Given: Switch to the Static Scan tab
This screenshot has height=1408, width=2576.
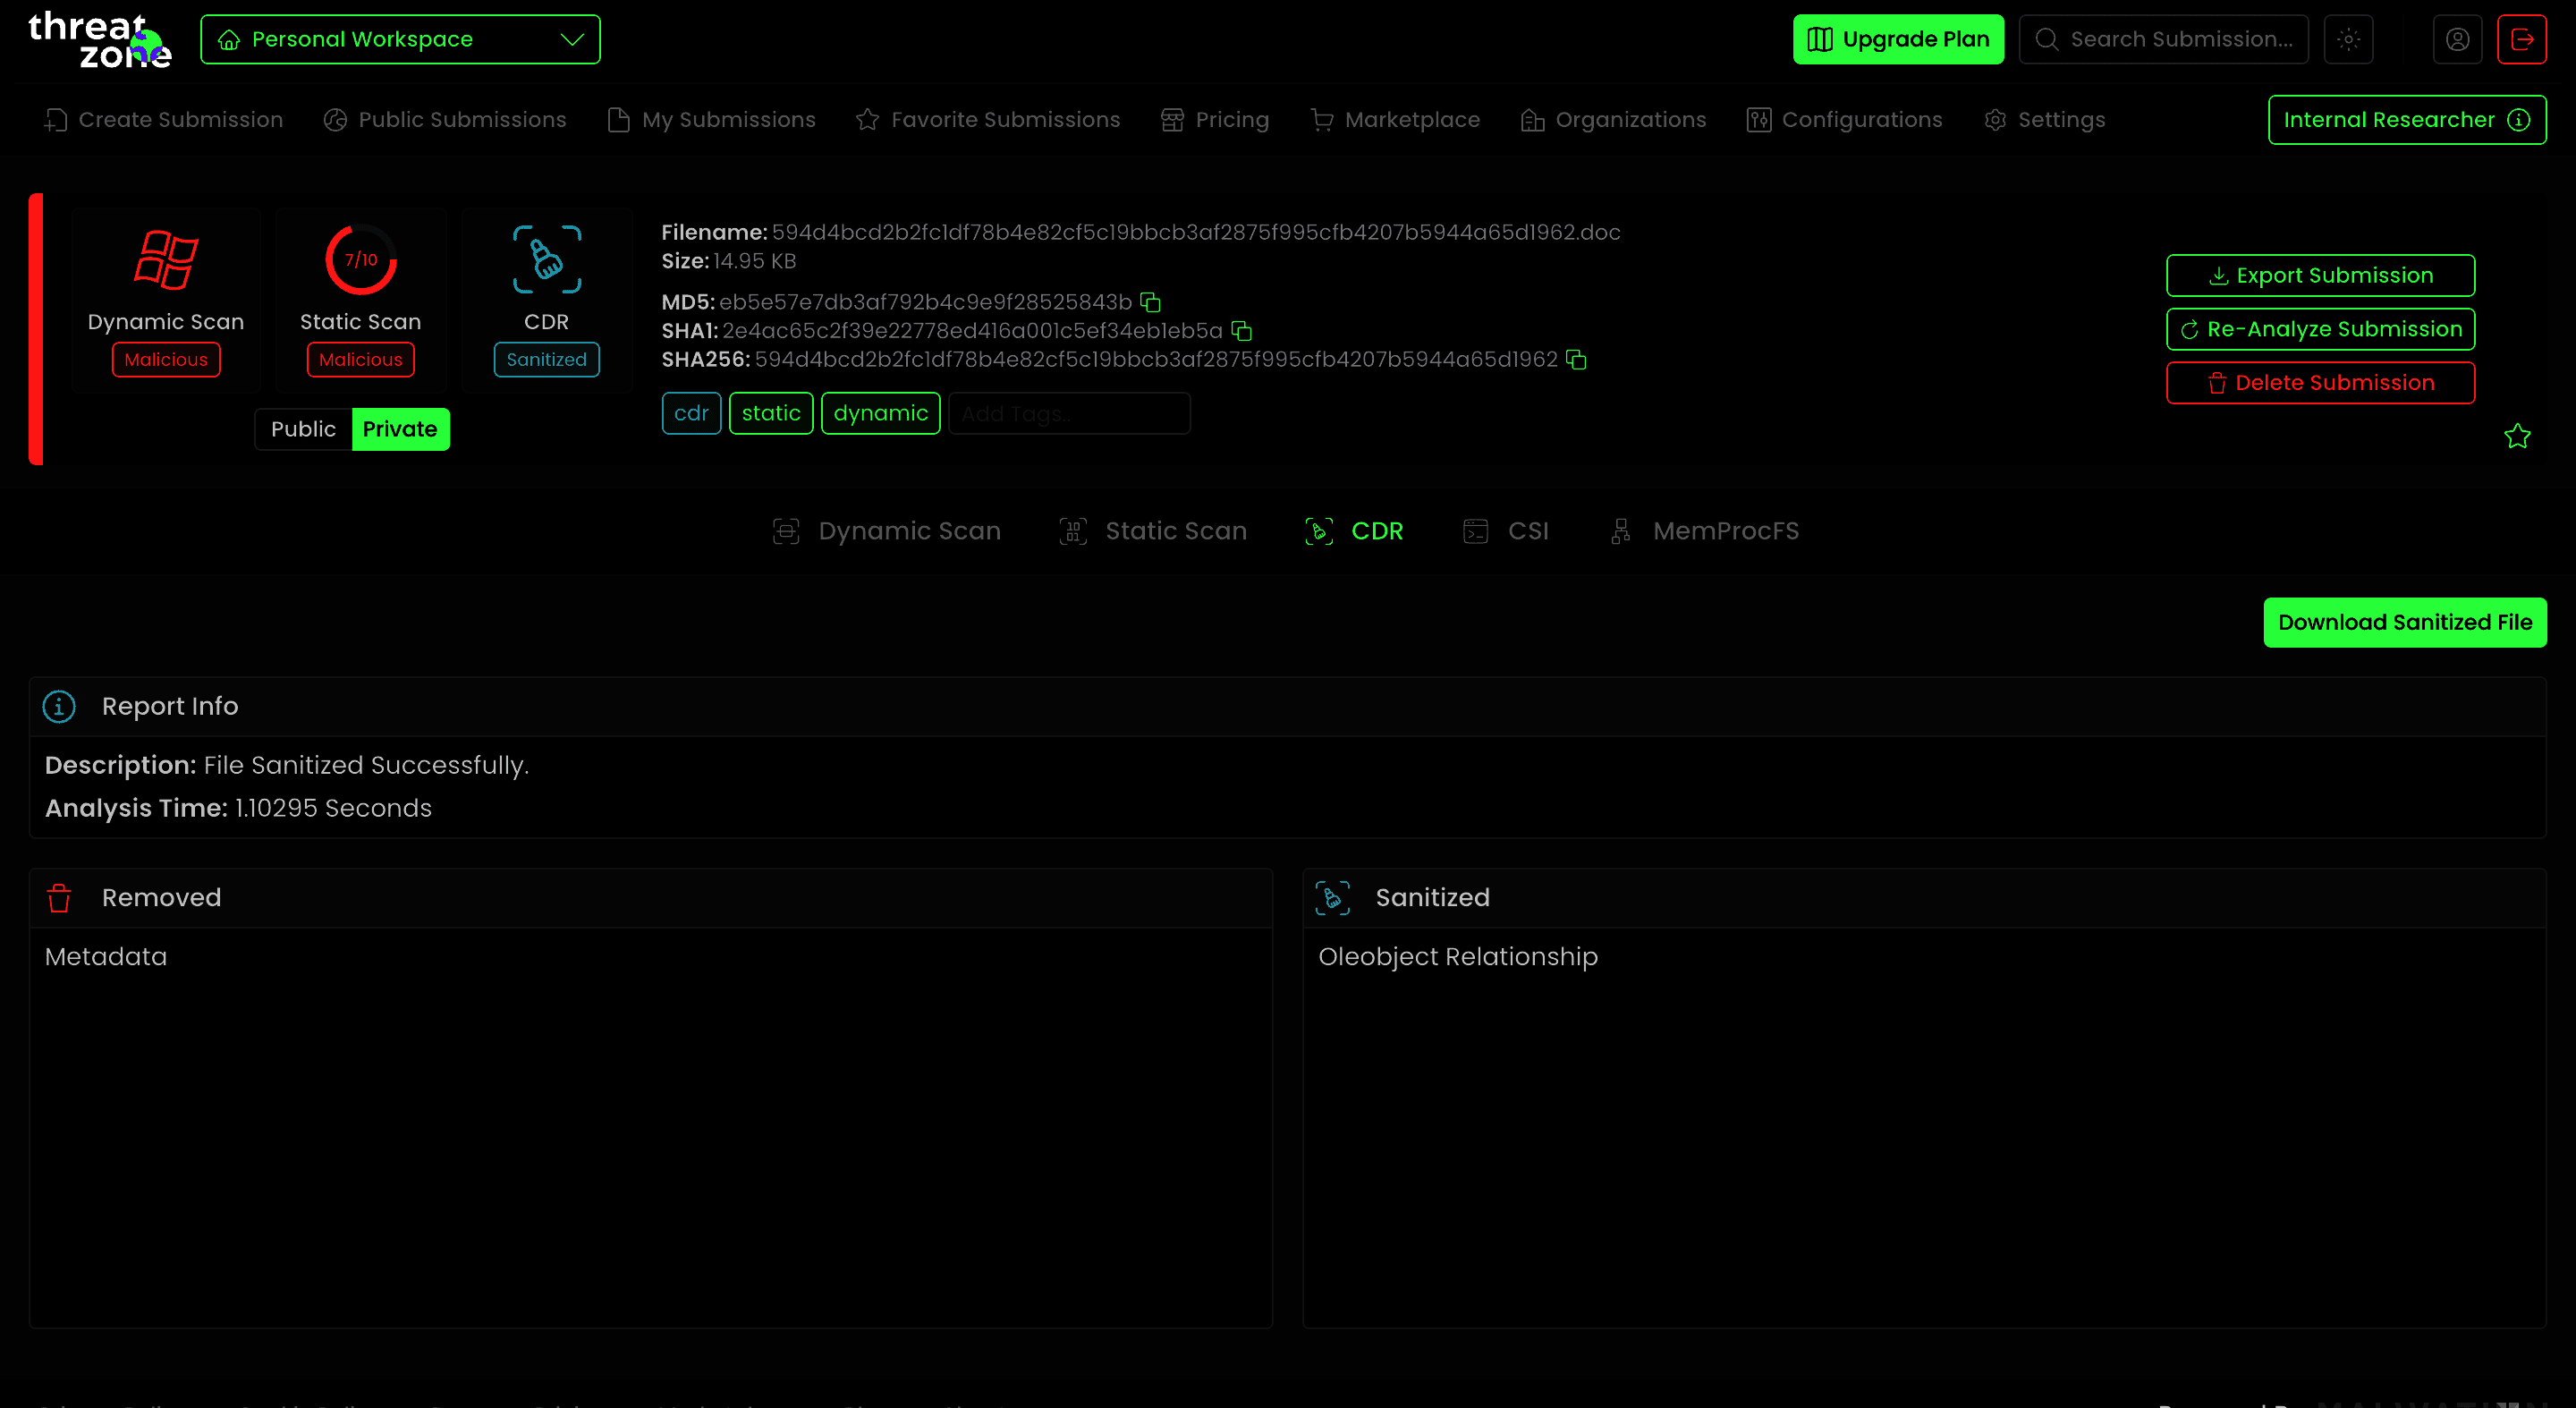Looking at the screenshot, I should (x=1153, y=531).
